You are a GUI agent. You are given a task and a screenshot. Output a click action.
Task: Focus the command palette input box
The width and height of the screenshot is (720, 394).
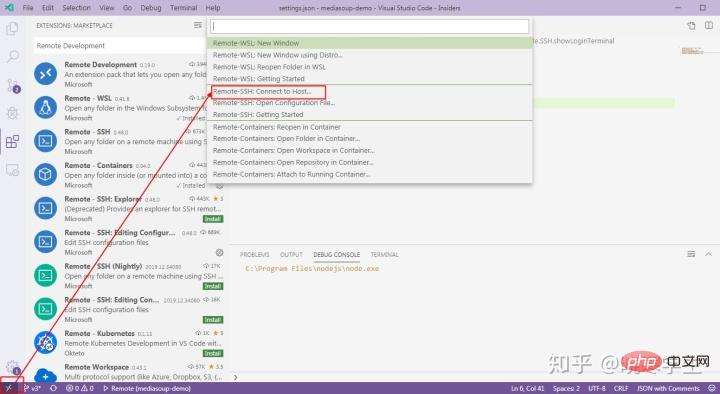370,26
